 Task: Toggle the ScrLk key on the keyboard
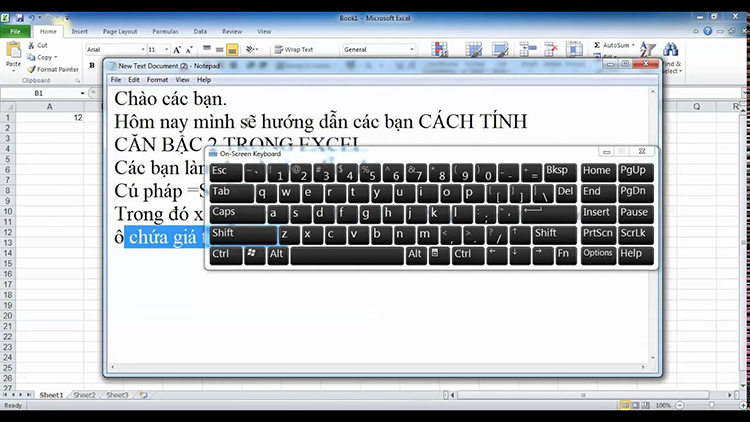click(636, 235)
